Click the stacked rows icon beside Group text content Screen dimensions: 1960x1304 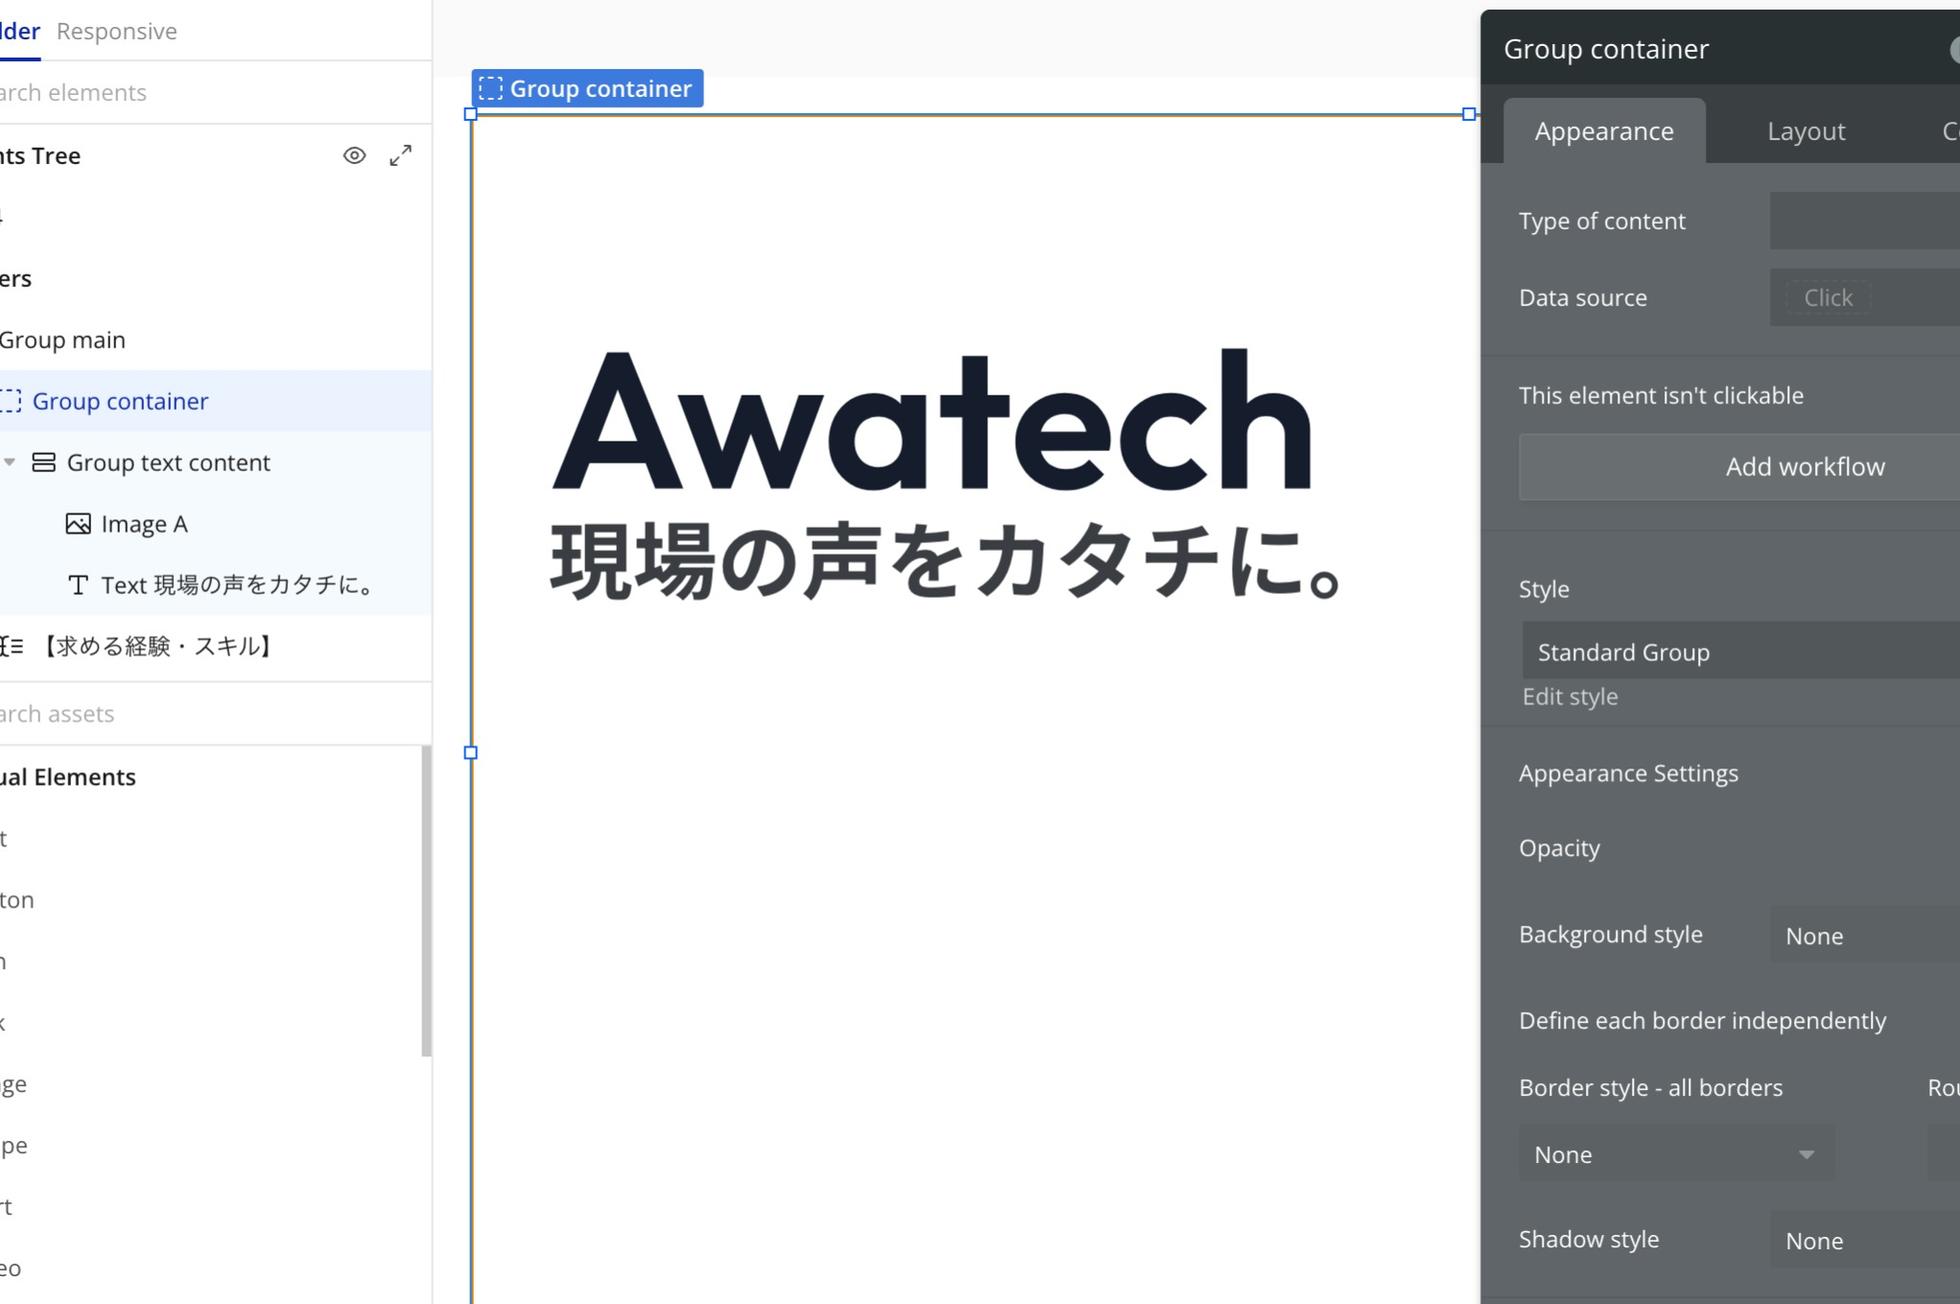[x=44, y=462]
